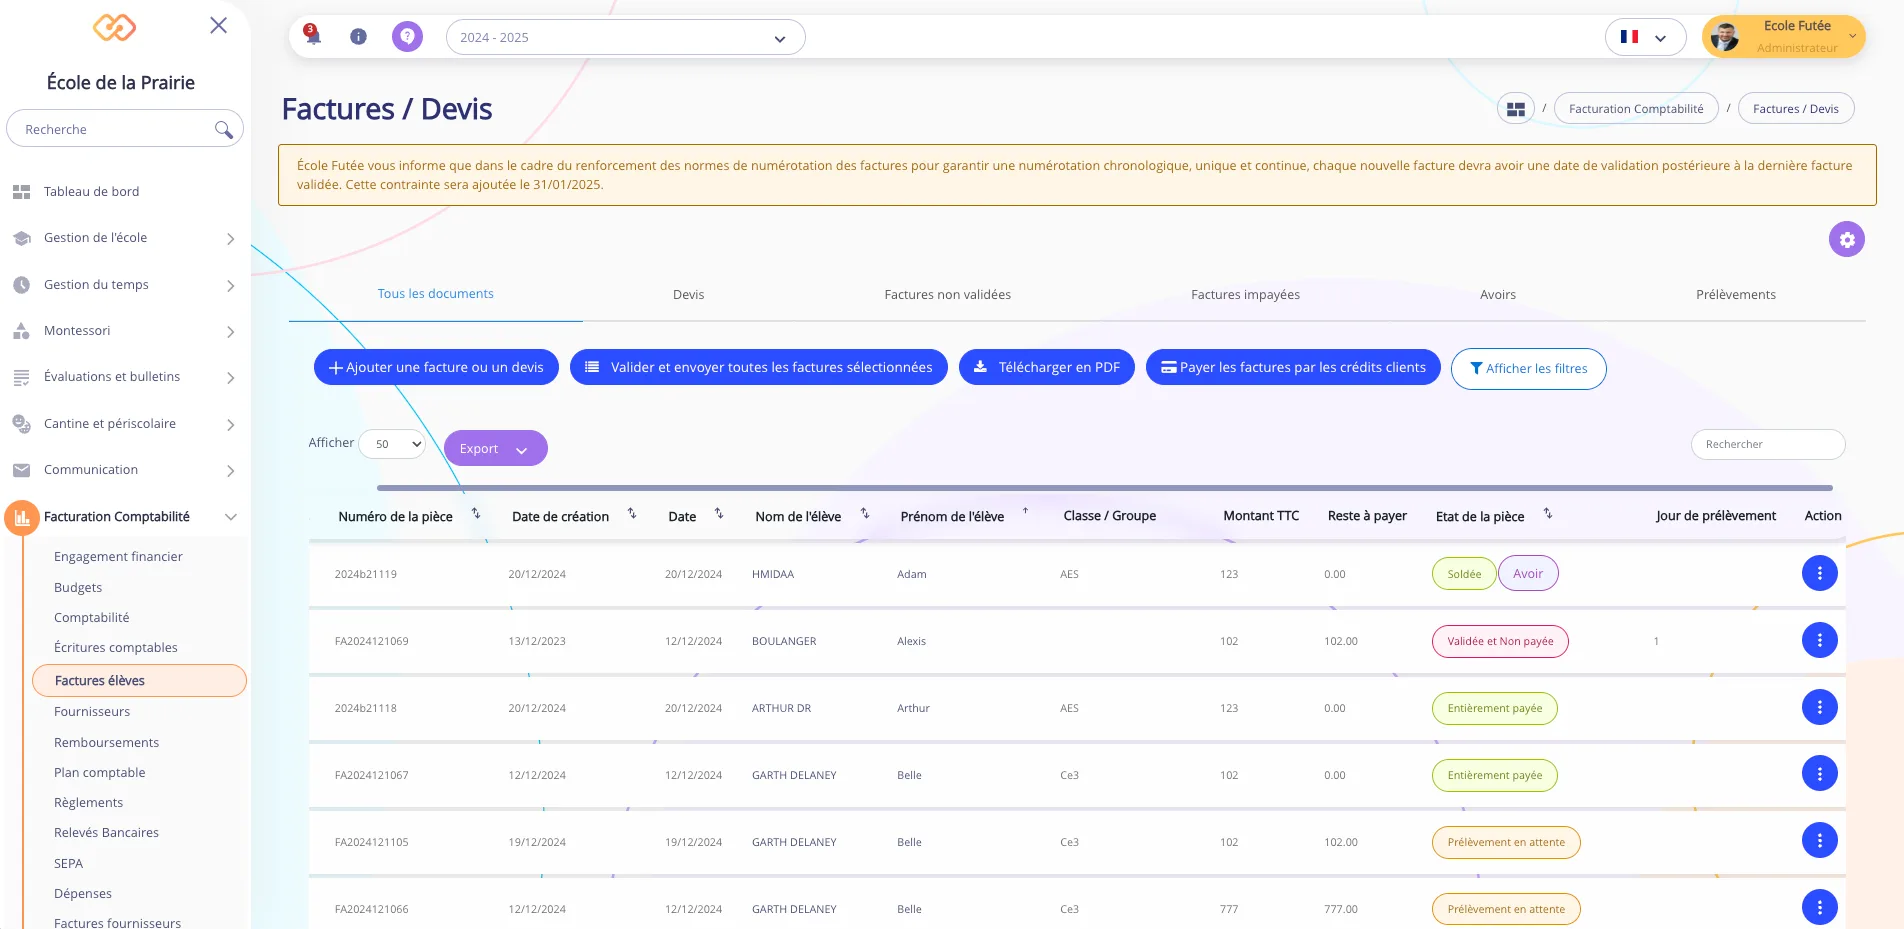
Task: Click Validée et Non payée status badge
Action: pyautogui.click(x=1500, y=641)
